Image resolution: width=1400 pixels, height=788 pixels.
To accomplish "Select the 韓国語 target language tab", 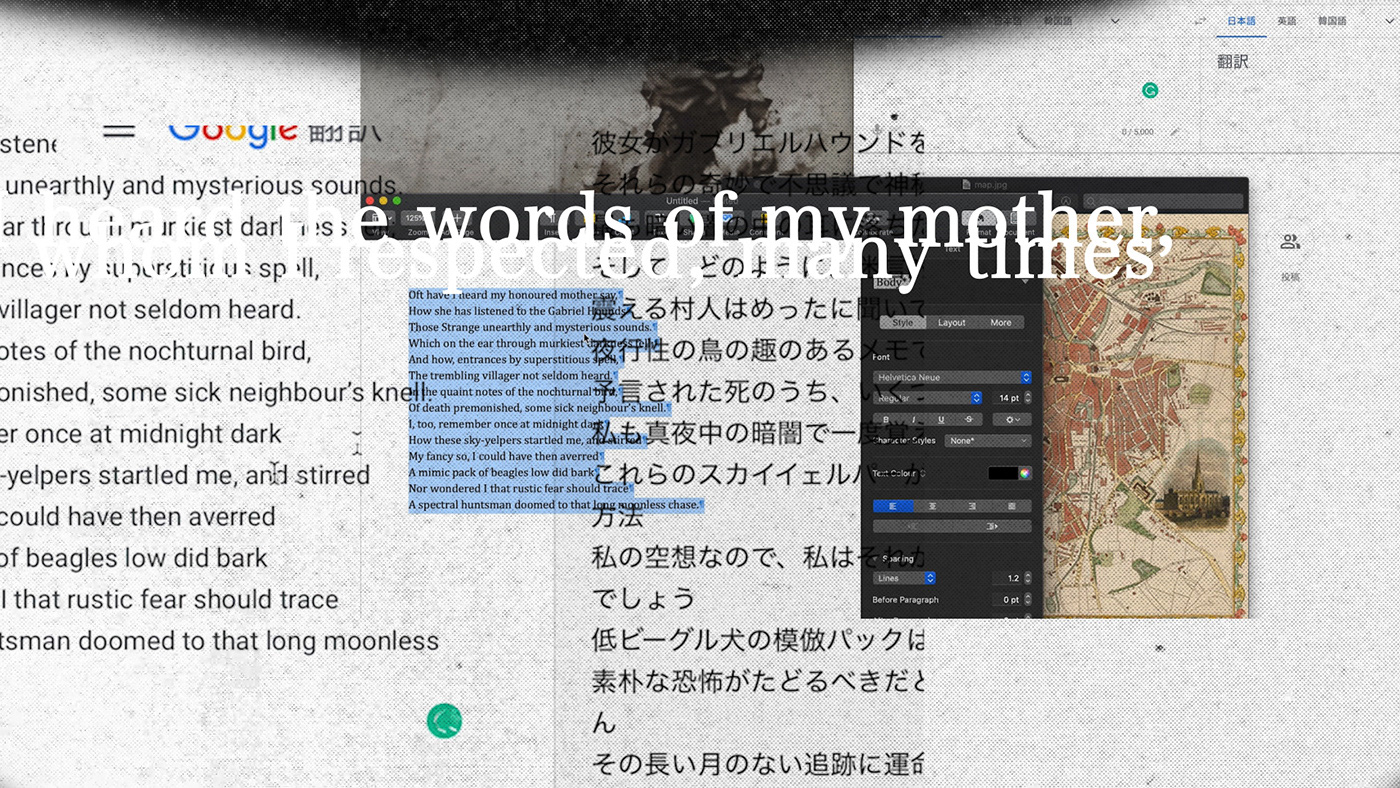I will (x=1332, y=21).
